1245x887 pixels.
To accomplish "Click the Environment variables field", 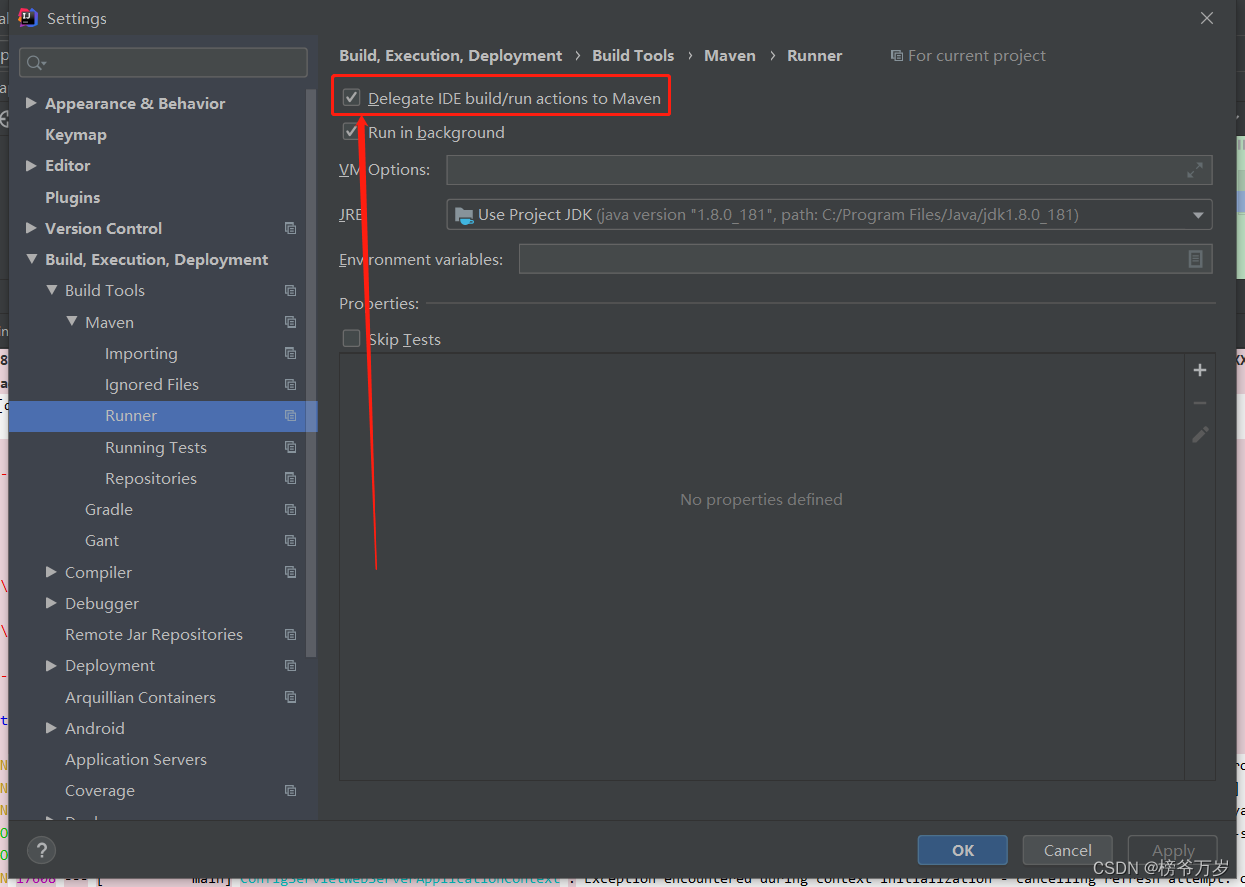I will click(x=865, y=259).
